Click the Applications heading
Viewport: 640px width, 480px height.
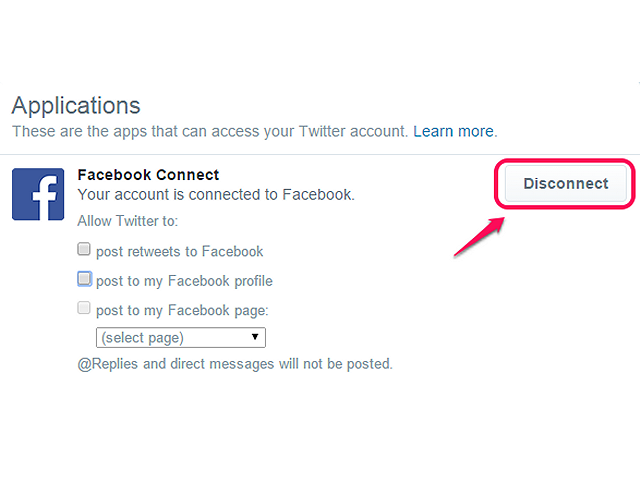[76, 106]
